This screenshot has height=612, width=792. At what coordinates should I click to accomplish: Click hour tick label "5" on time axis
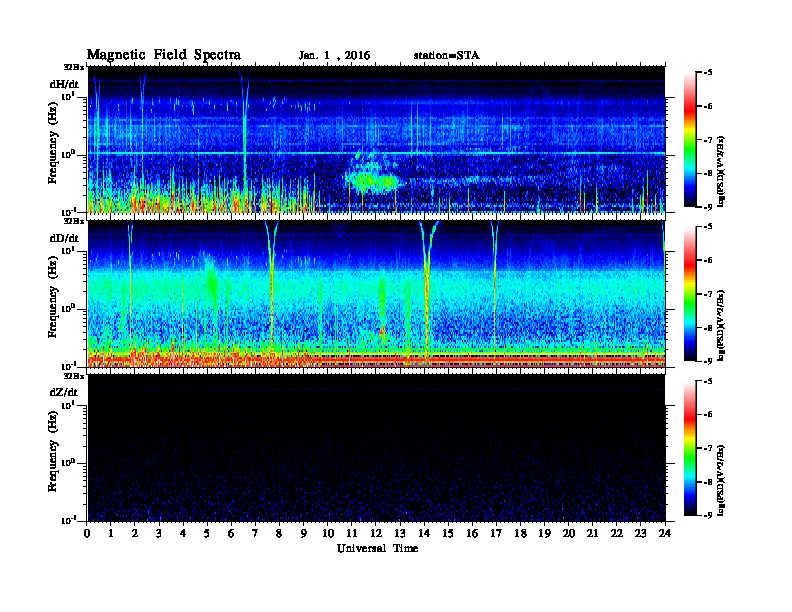tap(207, 533)
